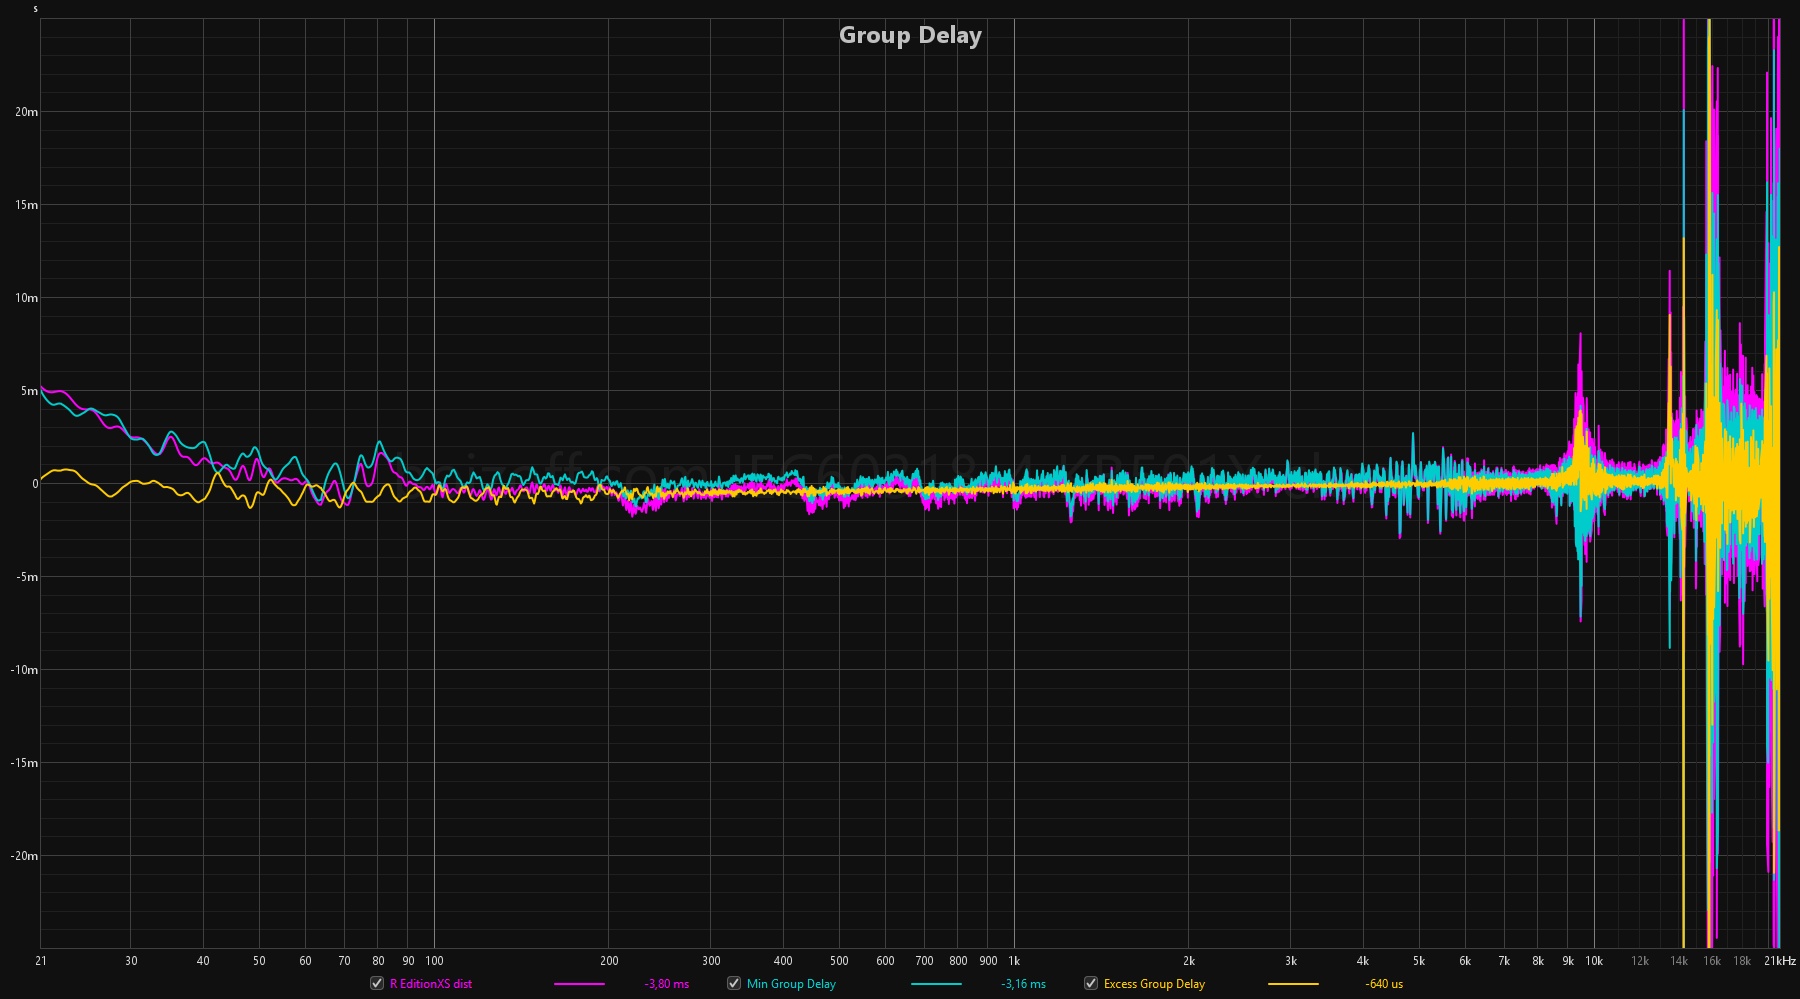
Task: Click the magenta R EditionXS line swatch
Action: 579,984
